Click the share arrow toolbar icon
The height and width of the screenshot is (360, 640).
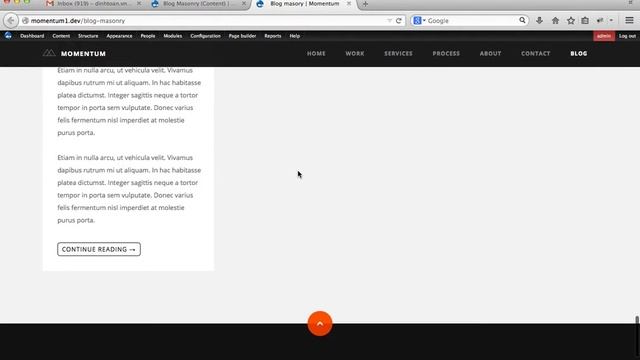pos(600,20)
